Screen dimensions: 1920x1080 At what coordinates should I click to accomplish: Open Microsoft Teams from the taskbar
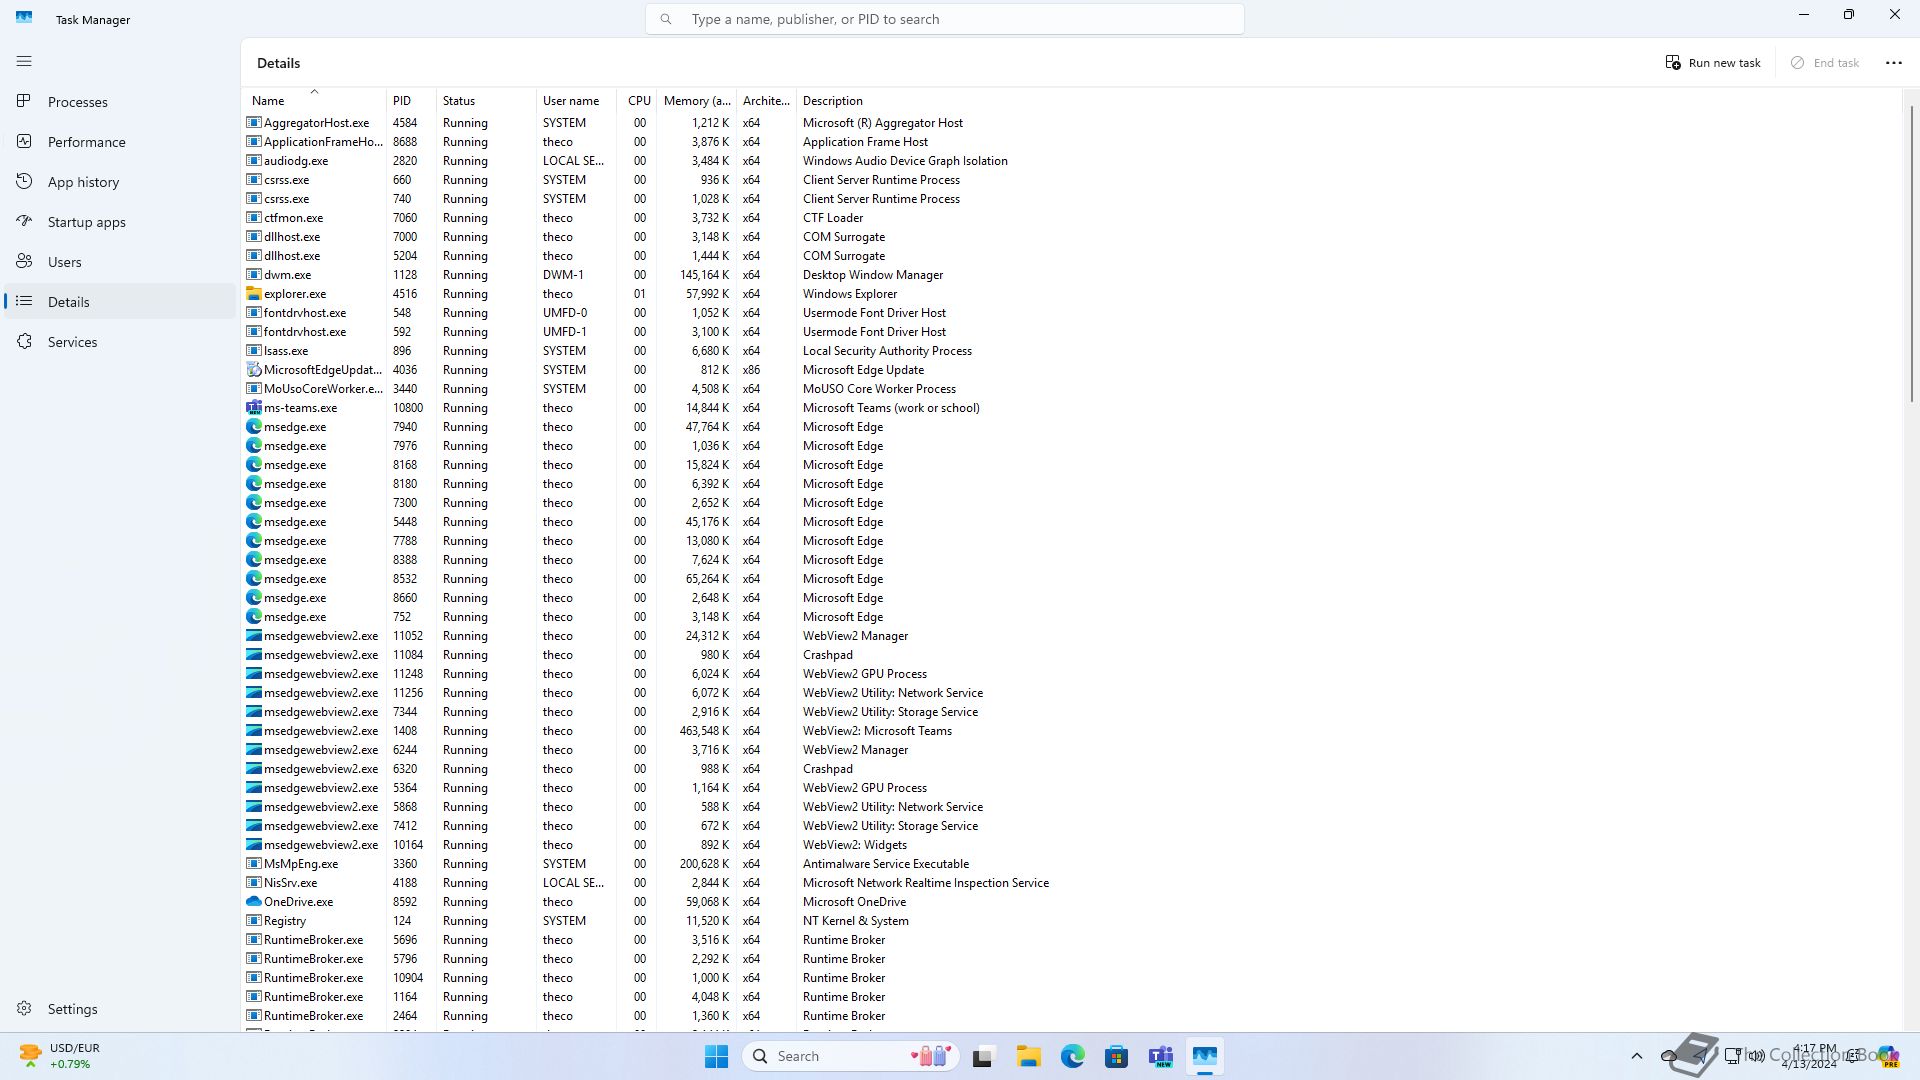coord(1161,1056)
